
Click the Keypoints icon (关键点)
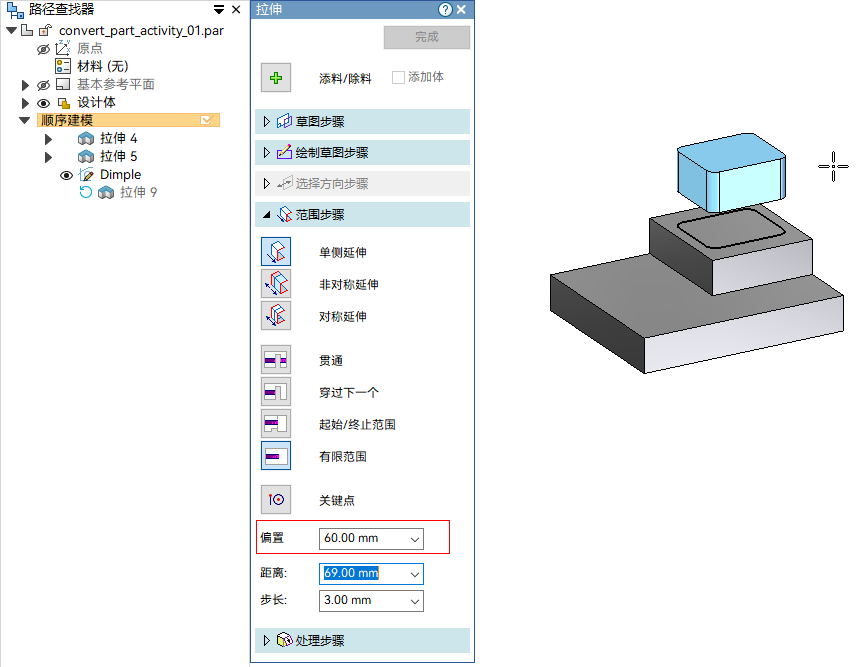(276, 500)
